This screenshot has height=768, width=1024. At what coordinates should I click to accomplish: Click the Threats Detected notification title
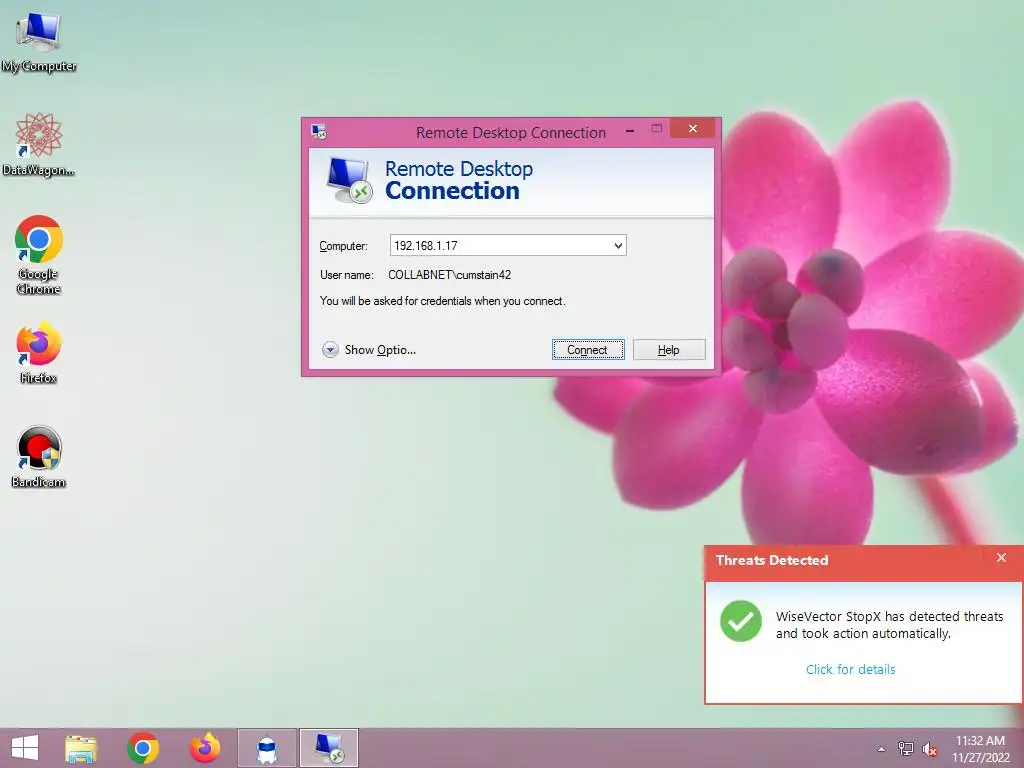tap(772, 560)
